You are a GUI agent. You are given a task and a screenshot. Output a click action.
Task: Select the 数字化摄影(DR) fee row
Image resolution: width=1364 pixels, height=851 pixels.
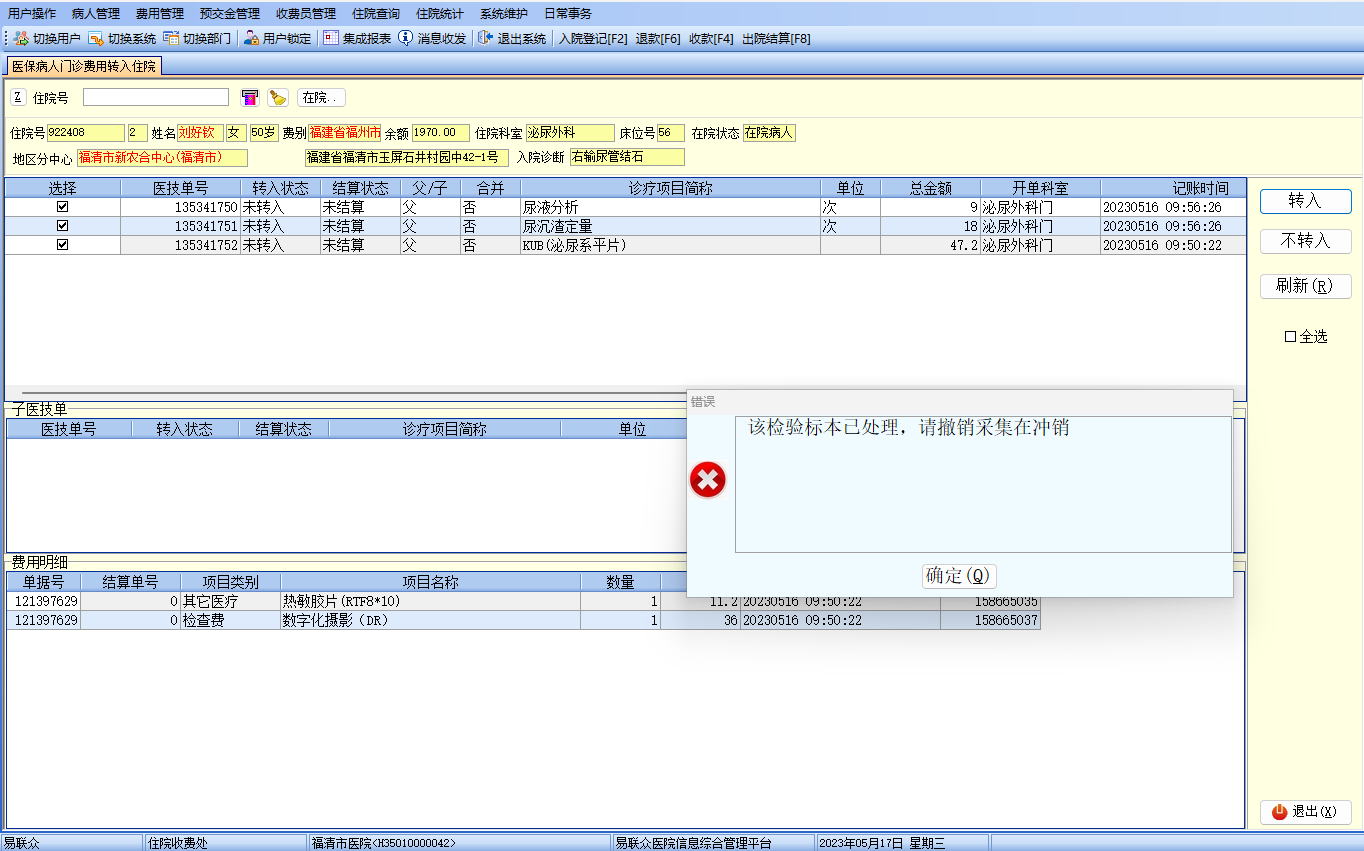pyautogui.click(x=523, y=620)
